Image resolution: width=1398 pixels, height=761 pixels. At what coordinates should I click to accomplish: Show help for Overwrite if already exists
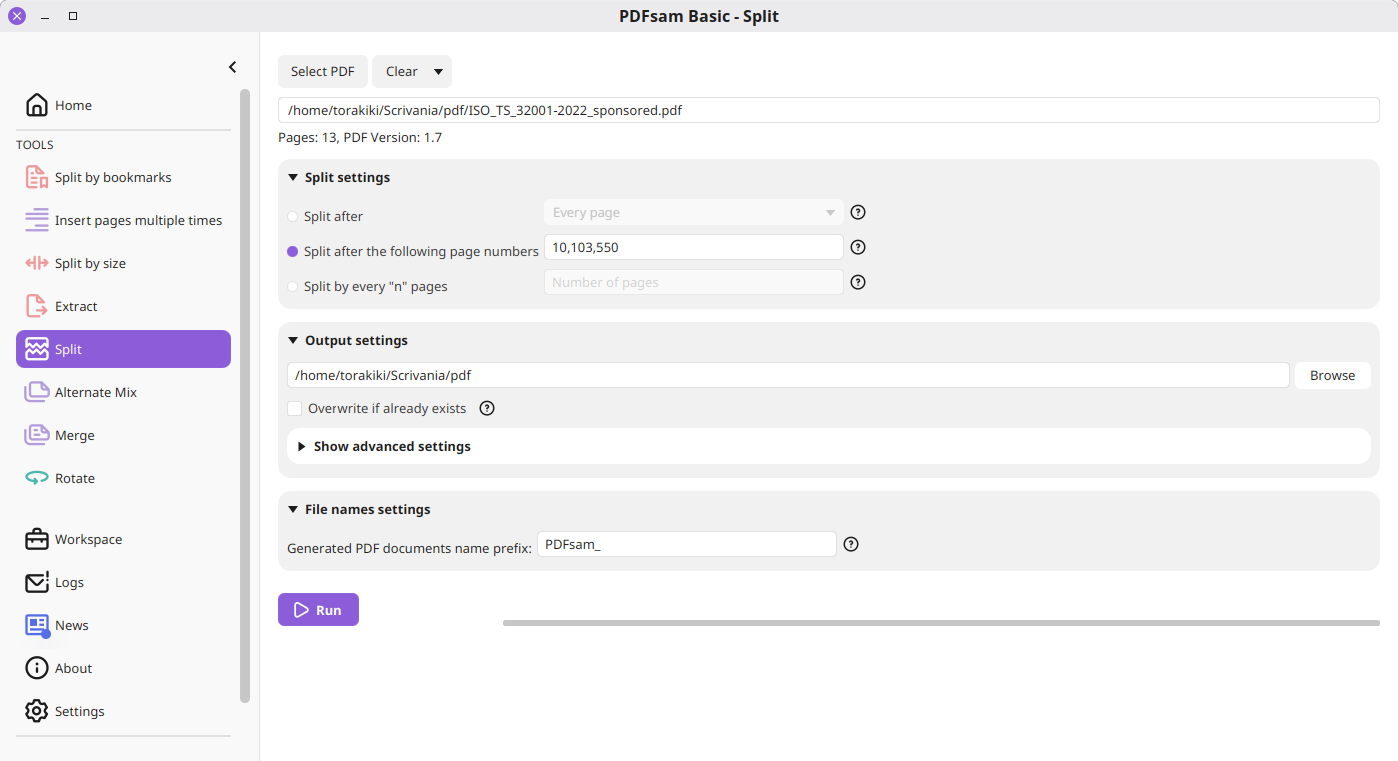tap(487, 408)
